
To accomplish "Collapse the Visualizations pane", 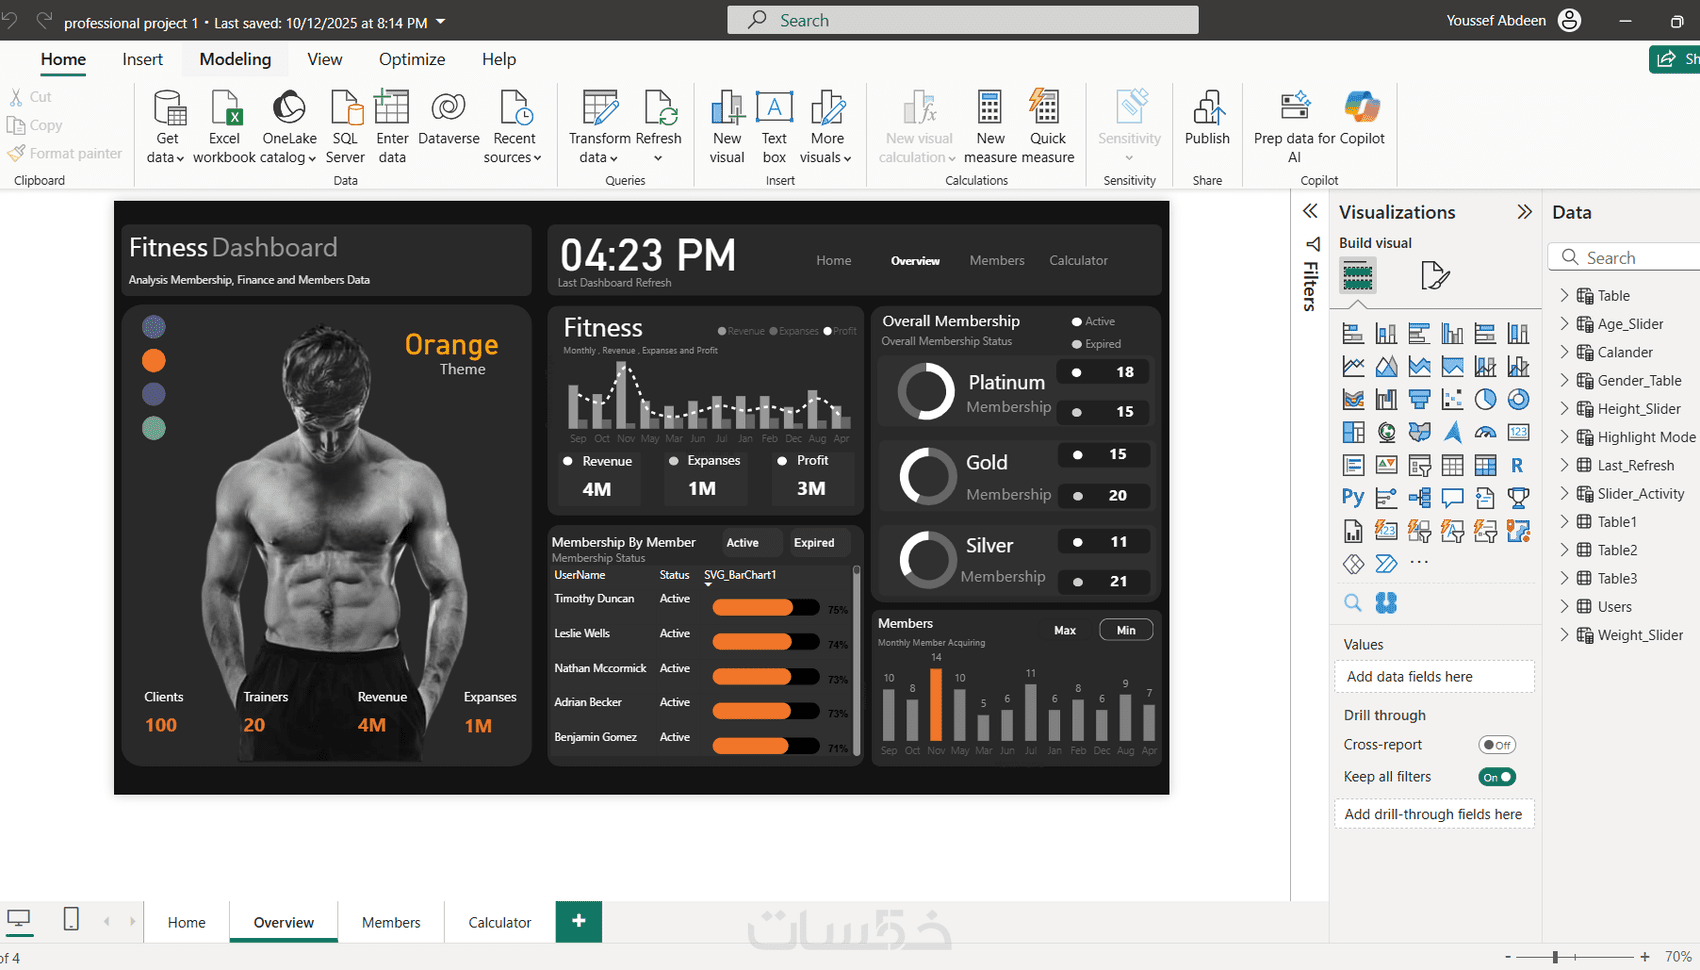I will click(1524, 212).
